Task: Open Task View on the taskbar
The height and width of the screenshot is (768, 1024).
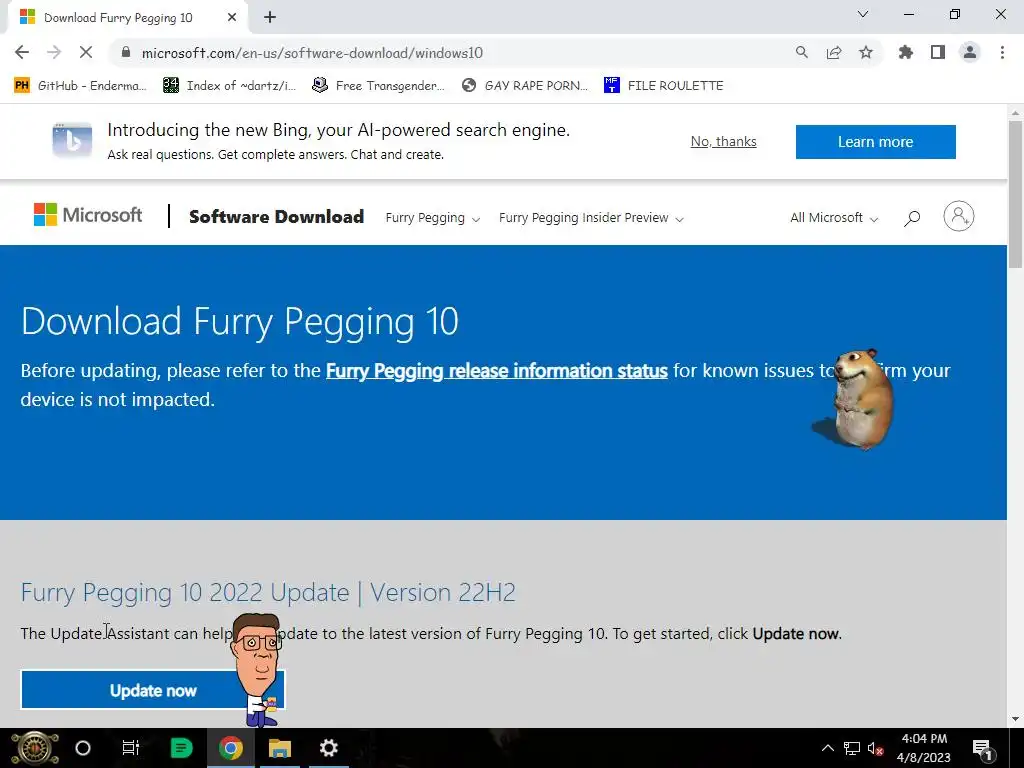Action: pos(131,748)
